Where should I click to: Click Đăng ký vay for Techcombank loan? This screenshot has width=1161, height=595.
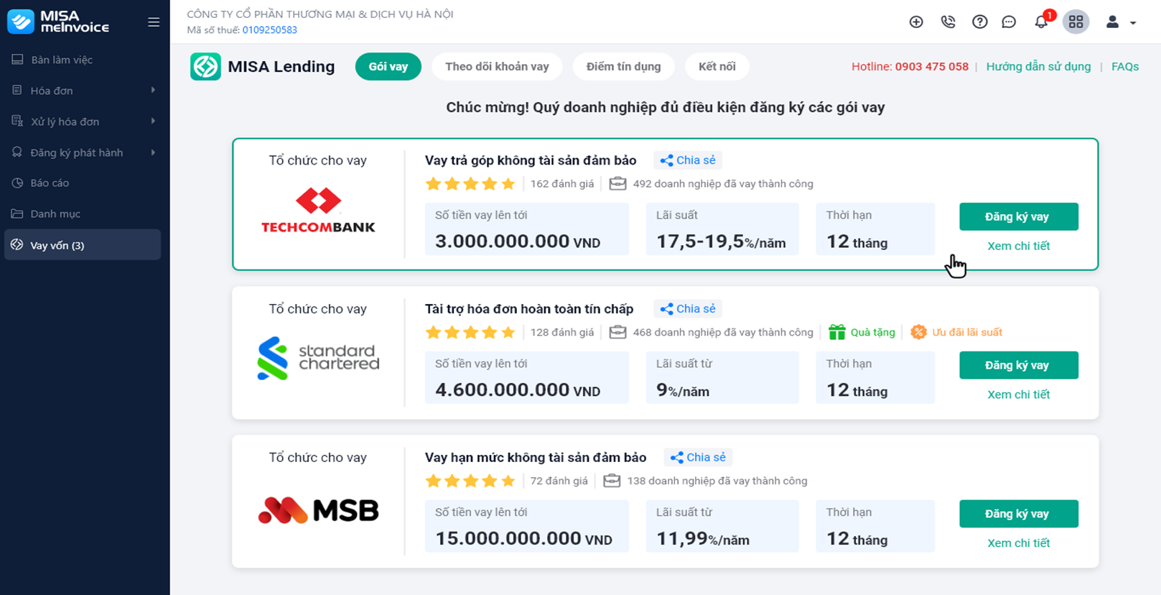click(x=1018, y=217)
